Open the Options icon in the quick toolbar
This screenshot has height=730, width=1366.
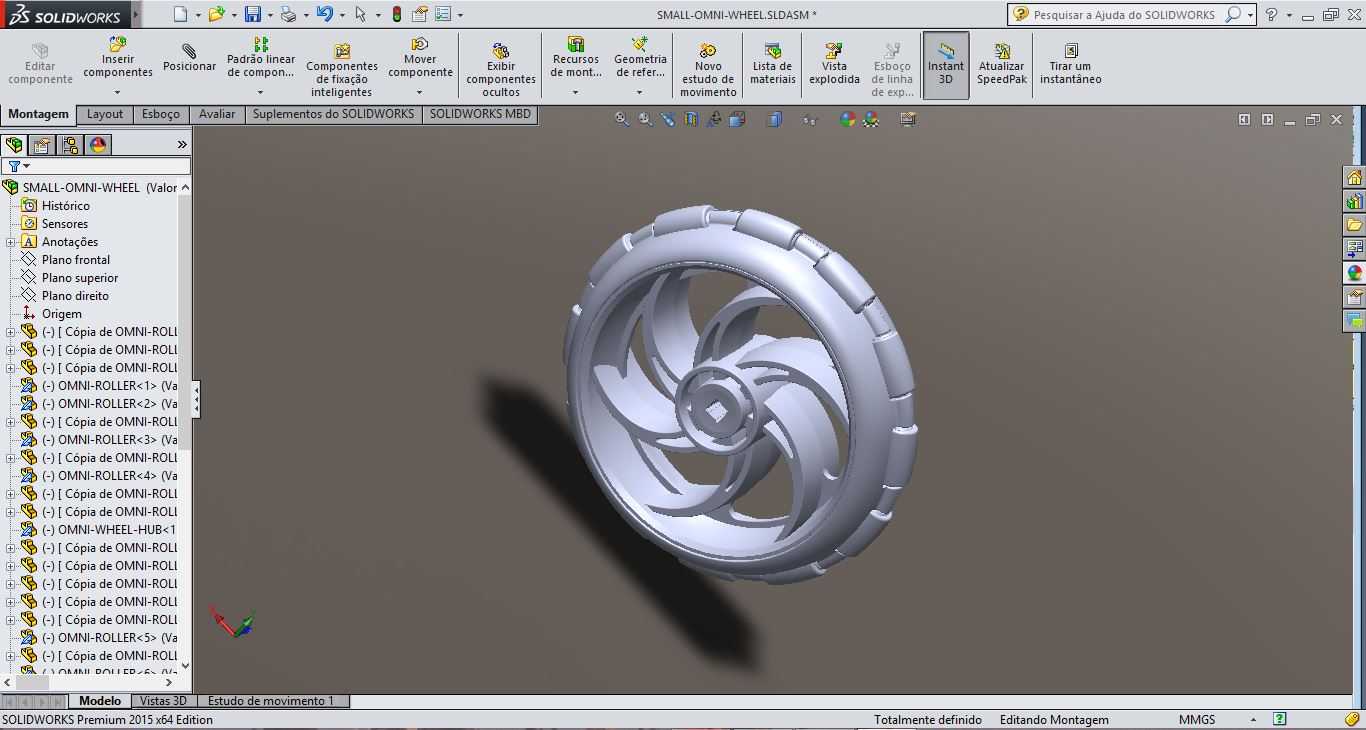(443, 15)
